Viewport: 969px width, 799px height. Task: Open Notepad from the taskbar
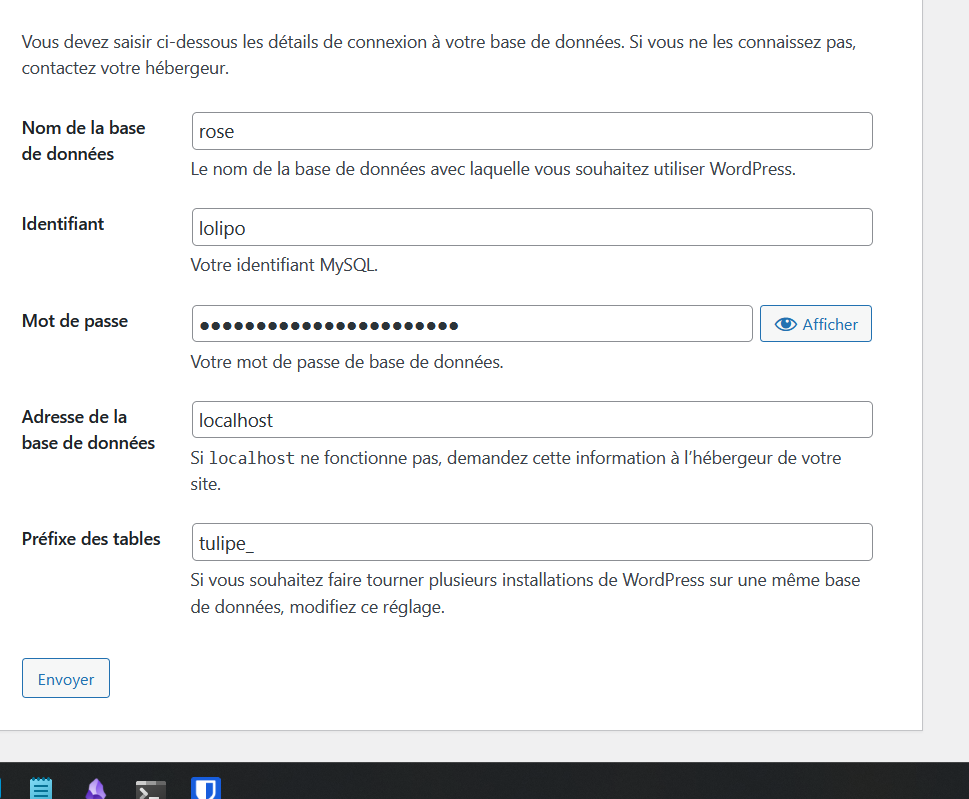[41, 788]
